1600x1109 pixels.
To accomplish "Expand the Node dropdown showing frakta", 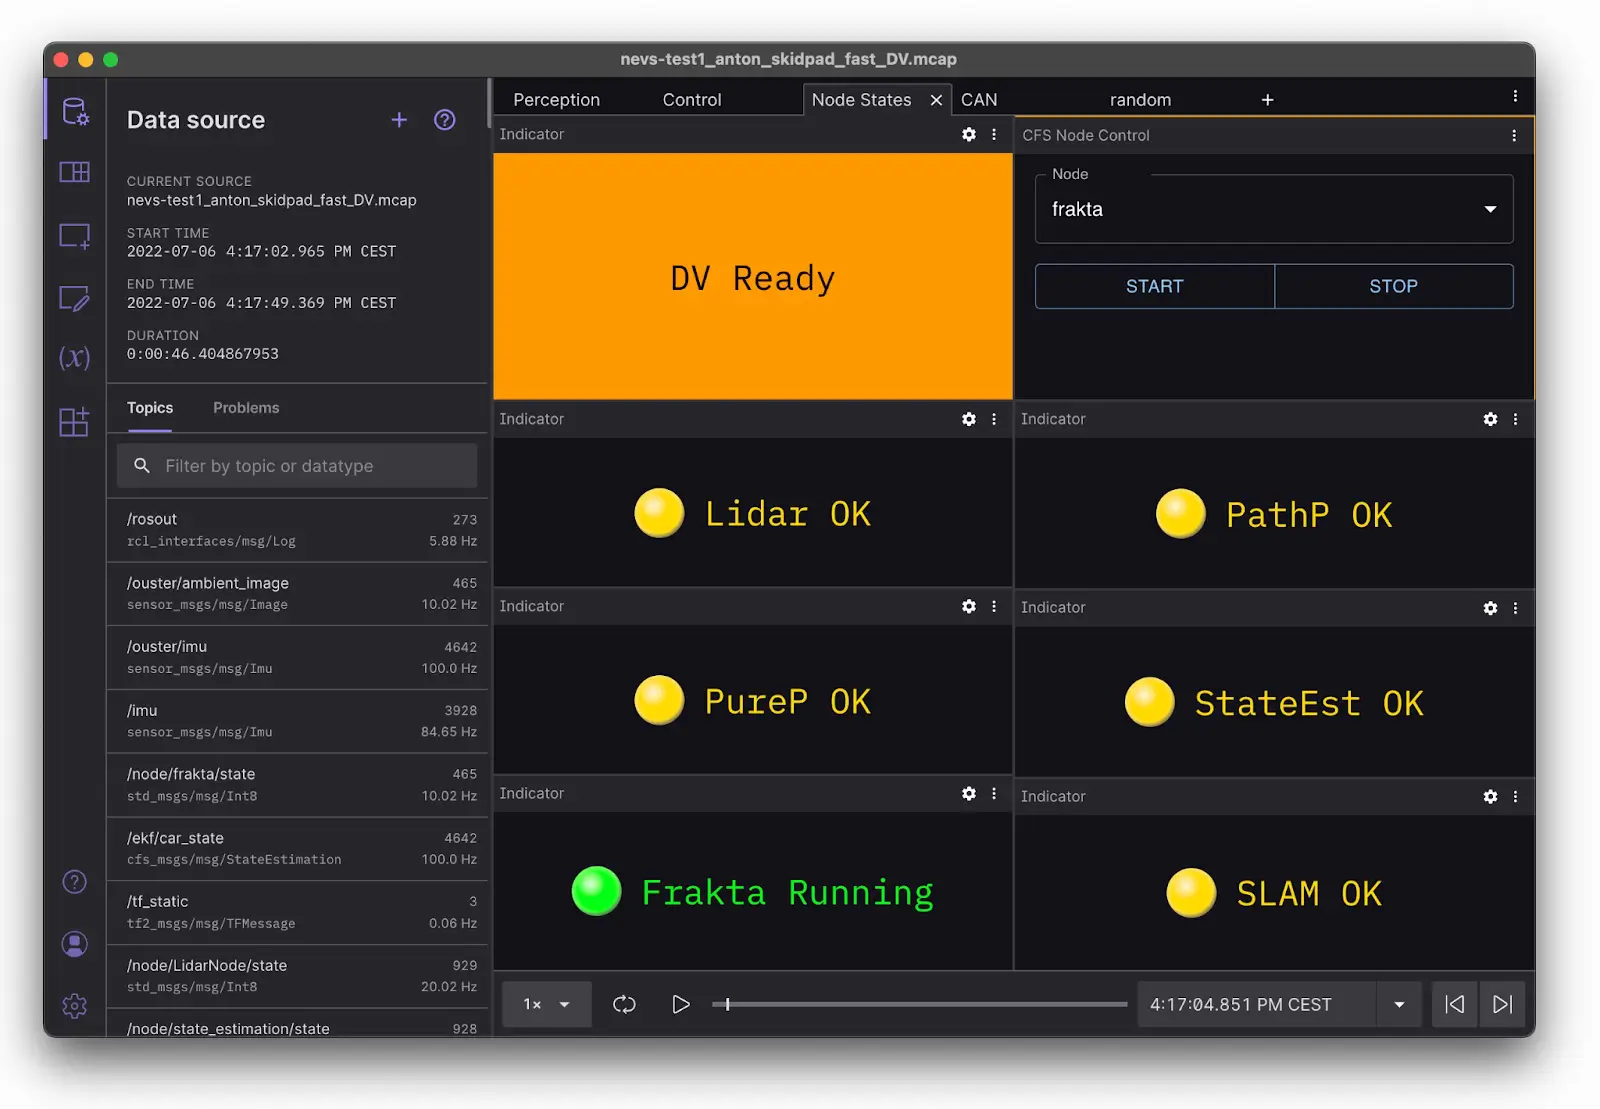I will [x=1273, y=209].
